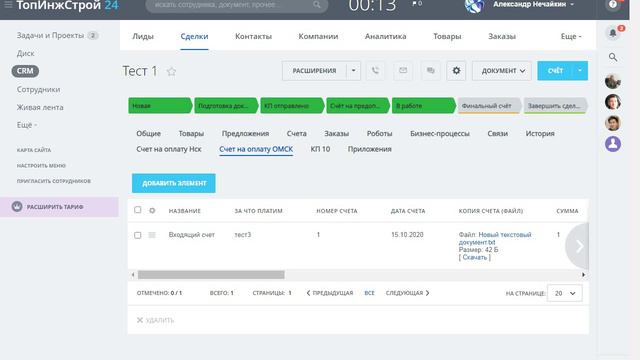Click the Расширения button
The image size is (640, 360).
tap(314, 71)
